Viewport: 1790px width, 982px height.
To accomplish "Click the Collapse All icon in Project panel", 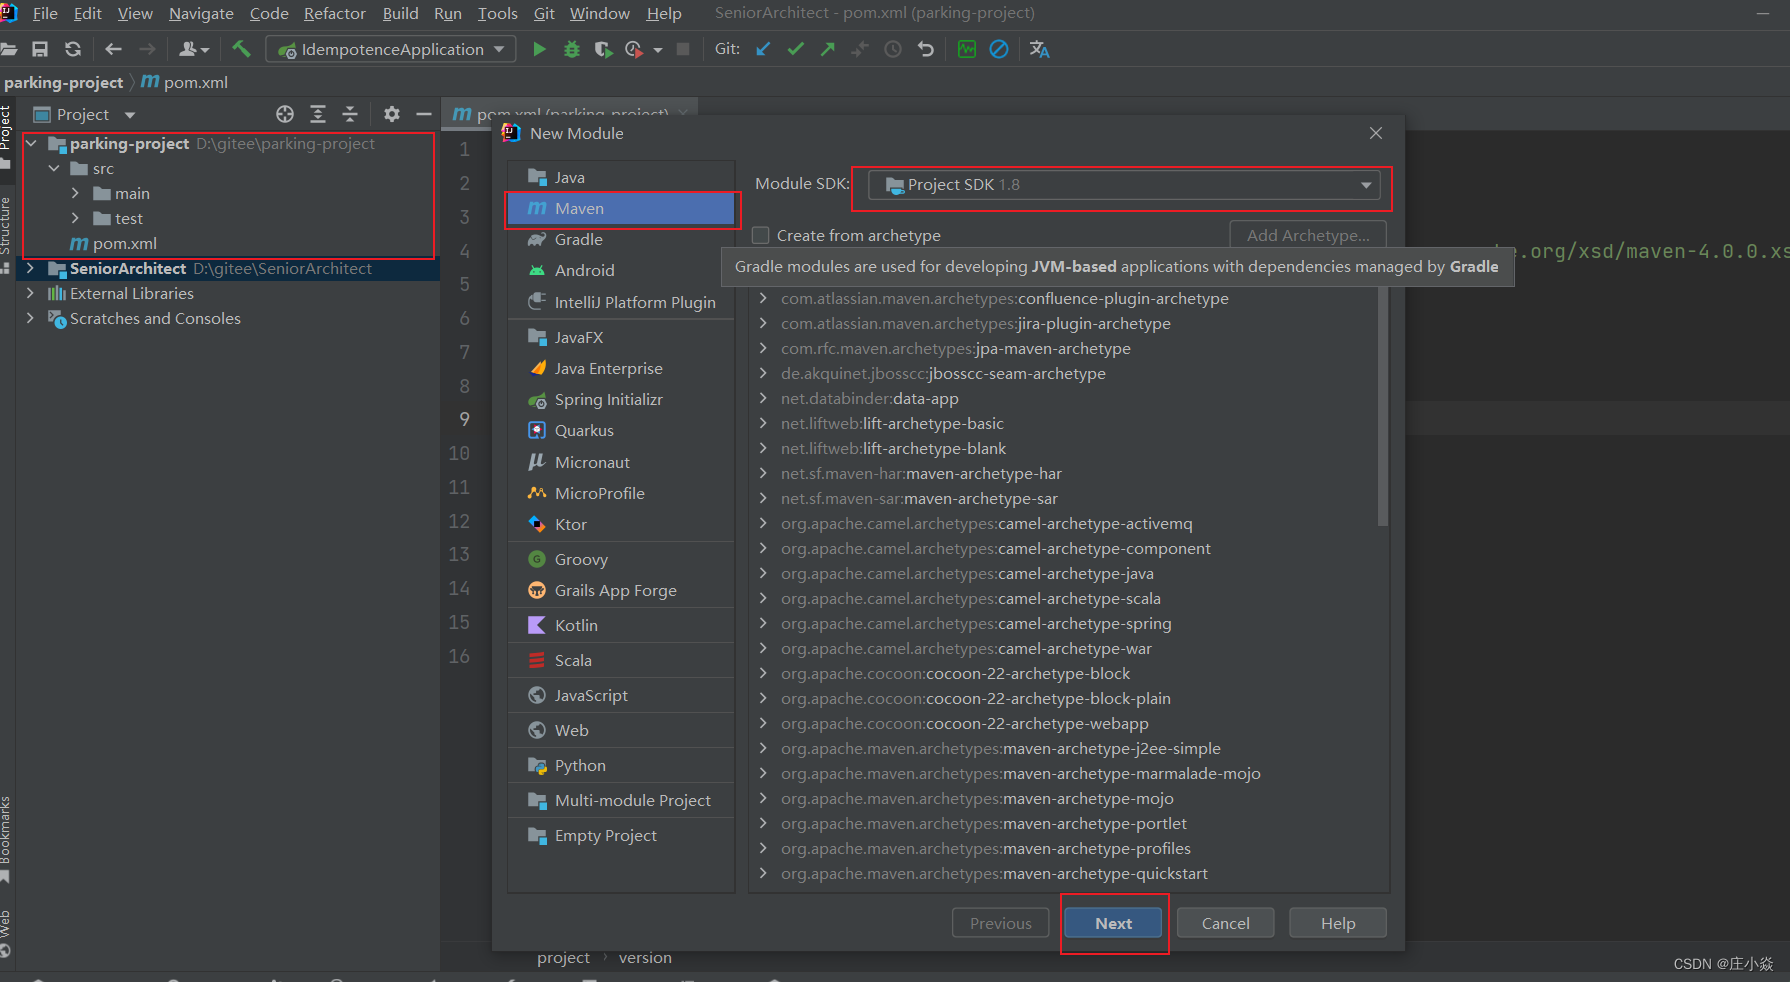I will [350, 114].
